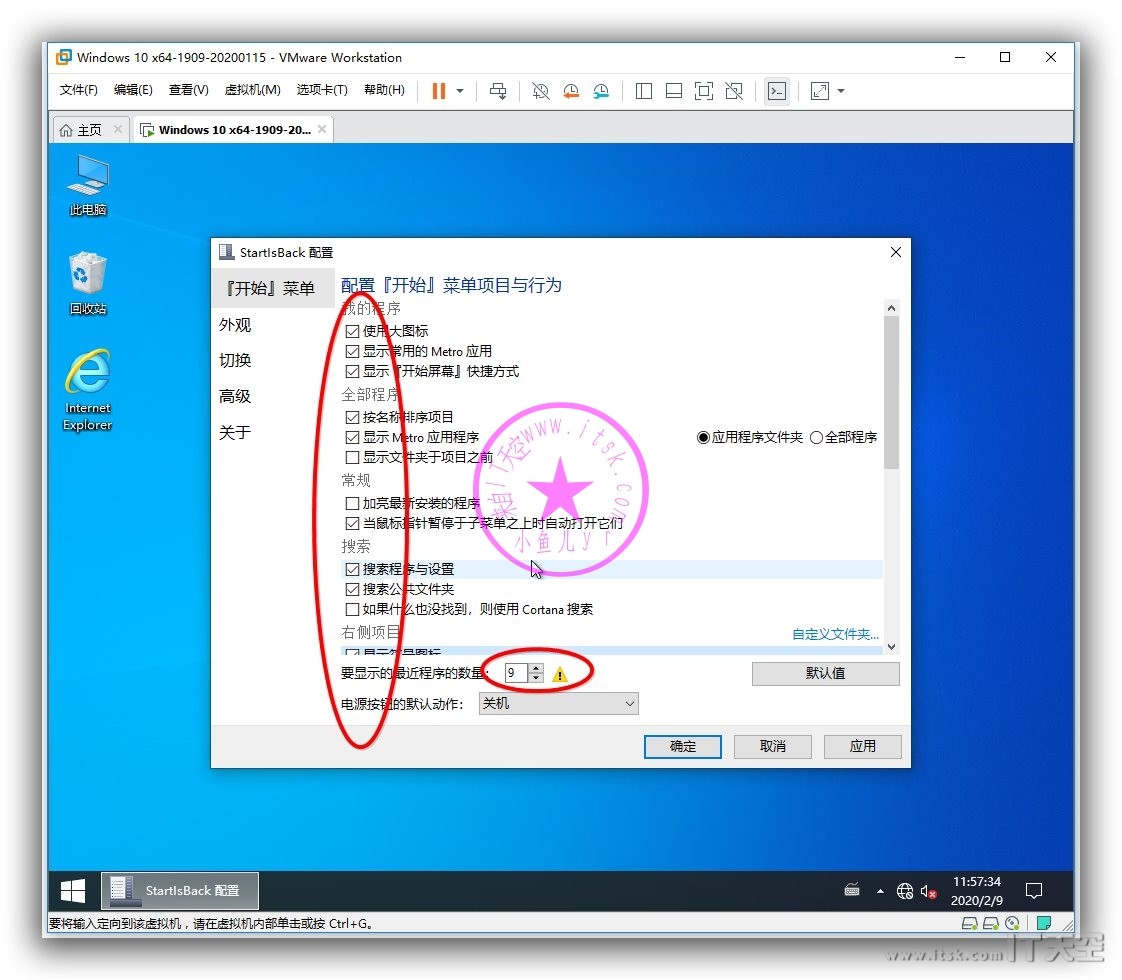This screenshot has height=980, width=1122.
Task: Click the settings list scroll-up arrow
Action: (x=891, y=308)
